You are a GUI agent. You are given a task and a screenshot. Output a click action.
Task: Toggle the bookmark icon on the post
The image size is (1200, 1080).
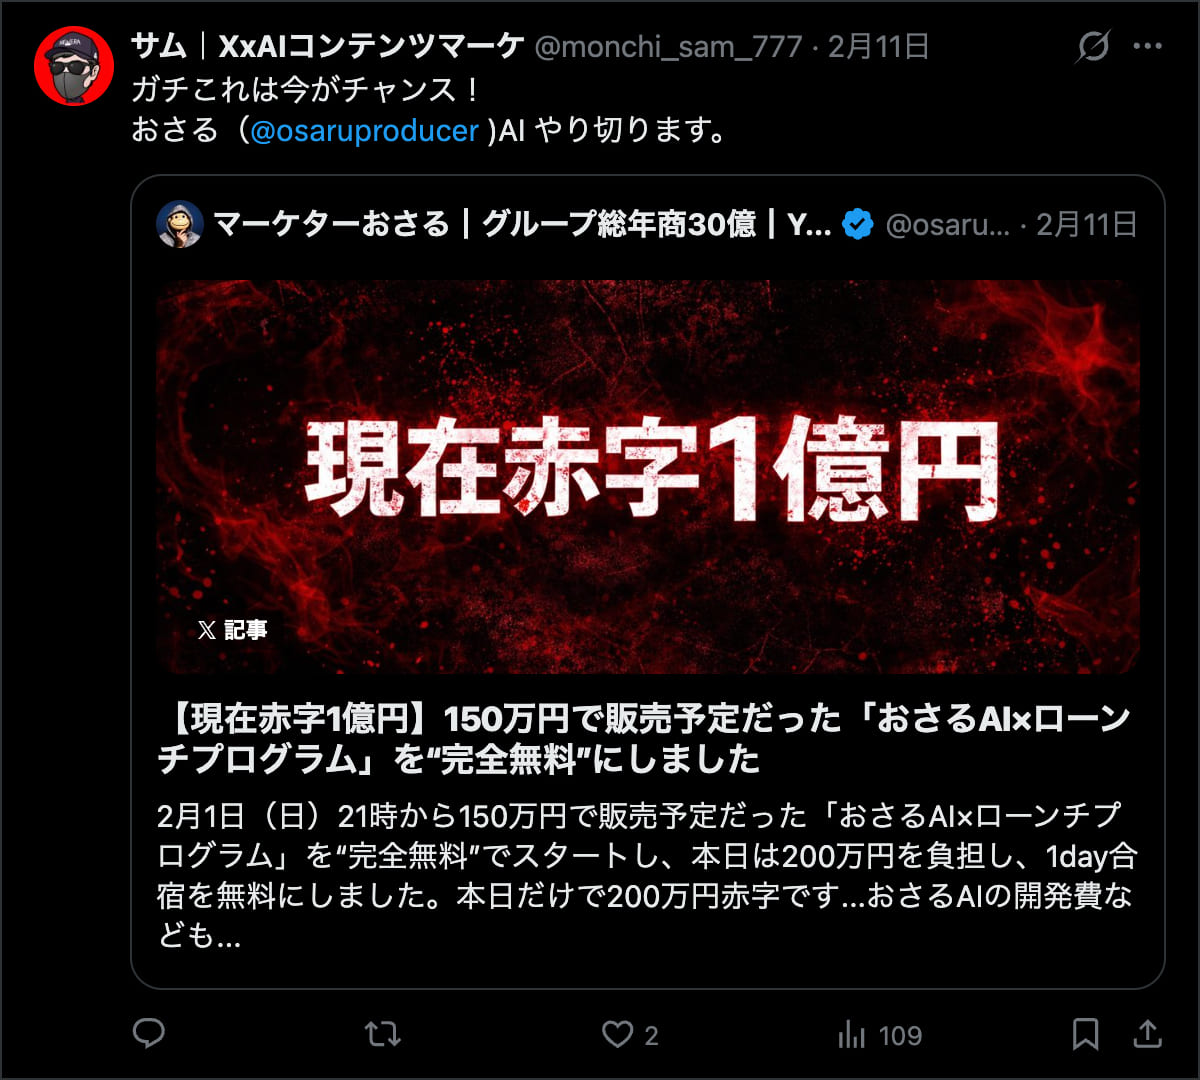(x=1085, y=1034)
